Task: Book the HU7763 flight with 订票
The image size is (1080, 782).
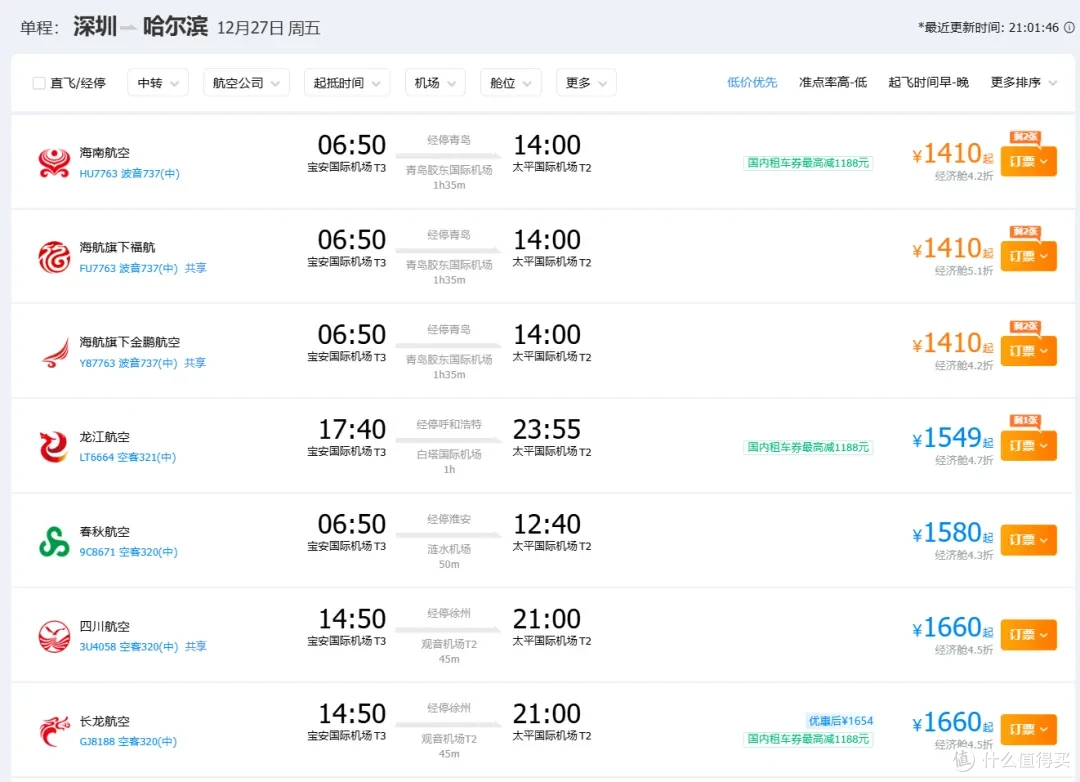Action: coord(1028,161)
